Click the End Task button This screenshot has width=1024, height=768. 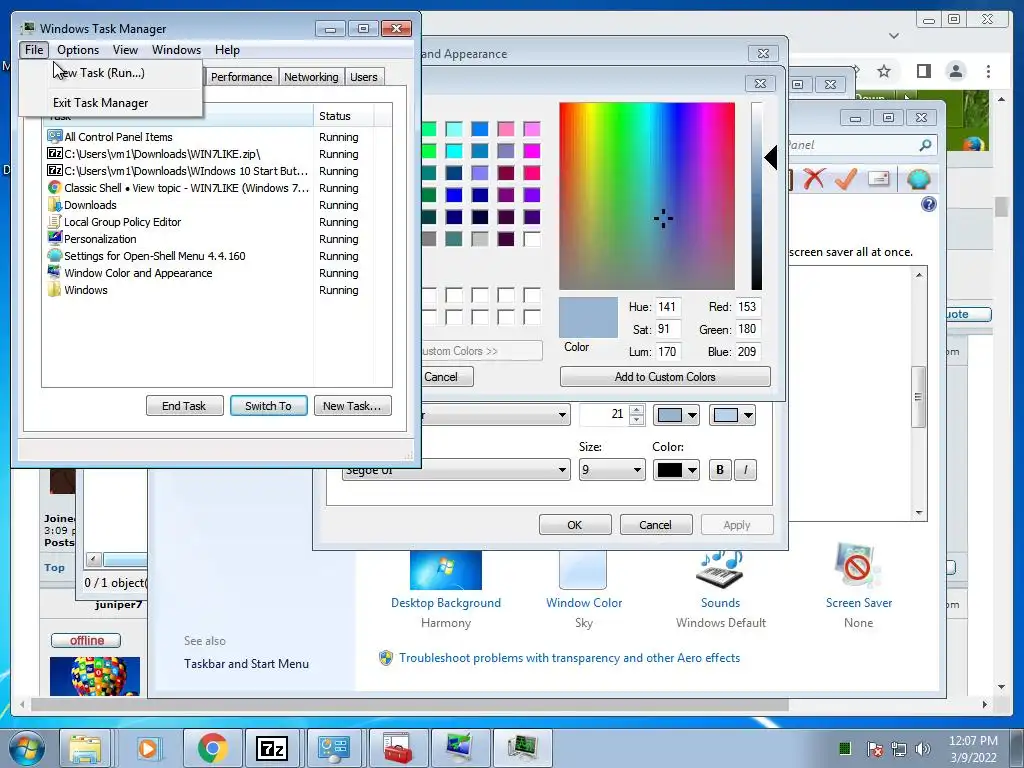(184, 406)
